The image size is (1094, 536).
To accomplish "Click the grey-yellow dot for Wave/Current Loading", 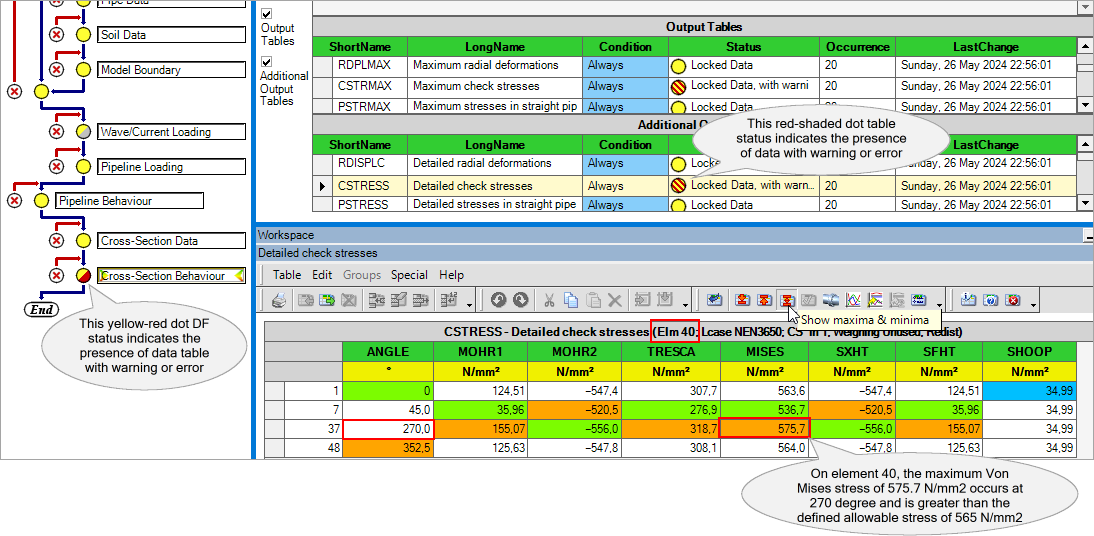I will point(84,132).
